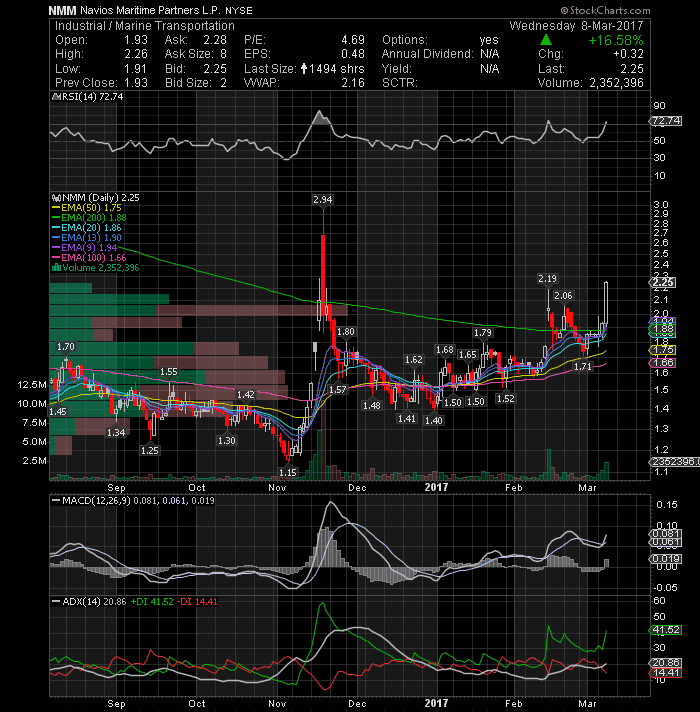Click the High value 2.26
Image resolution: width=700 pixels, height=712 pixels.
point(136,54)
